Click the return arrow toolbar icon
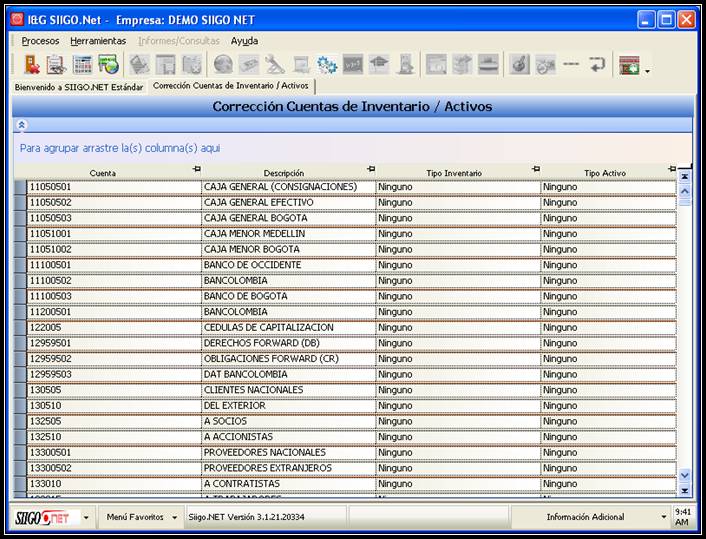Viewport: 706px width, 539px height. 597,65
